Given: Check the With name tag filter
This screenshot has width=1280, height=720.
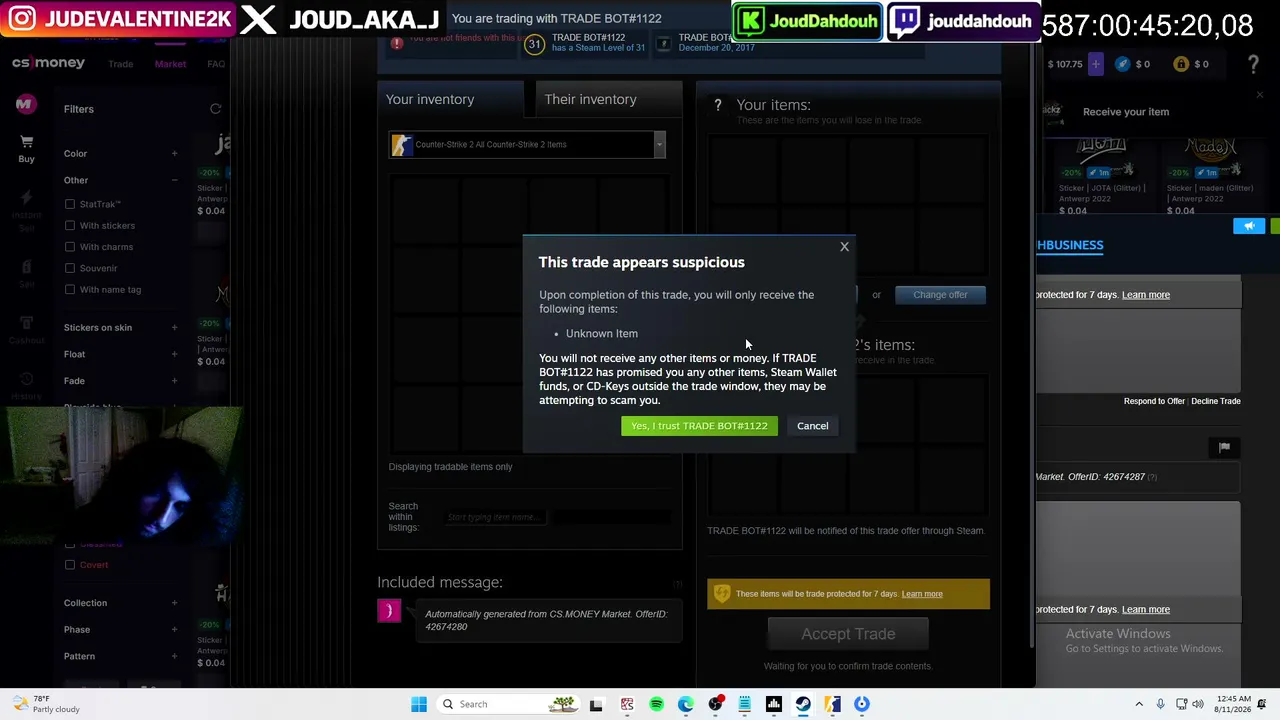Looking at the screenshot, I should pyautogui.click(x=70, y=290).
